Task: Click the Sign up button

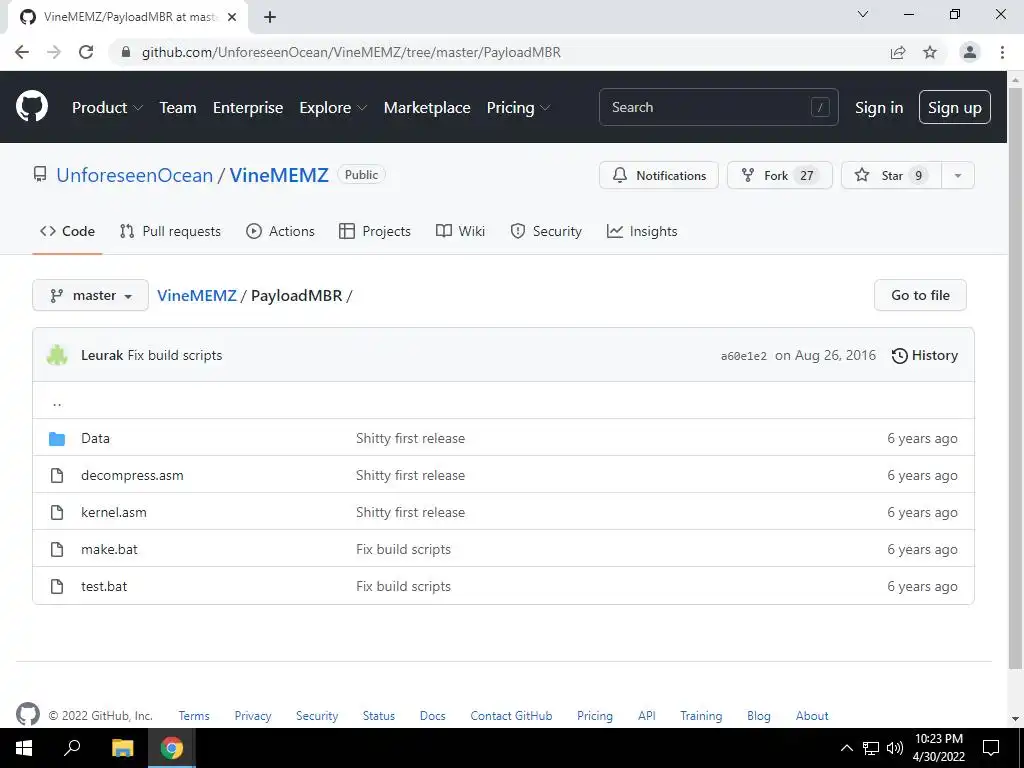Action: [955, 108]
